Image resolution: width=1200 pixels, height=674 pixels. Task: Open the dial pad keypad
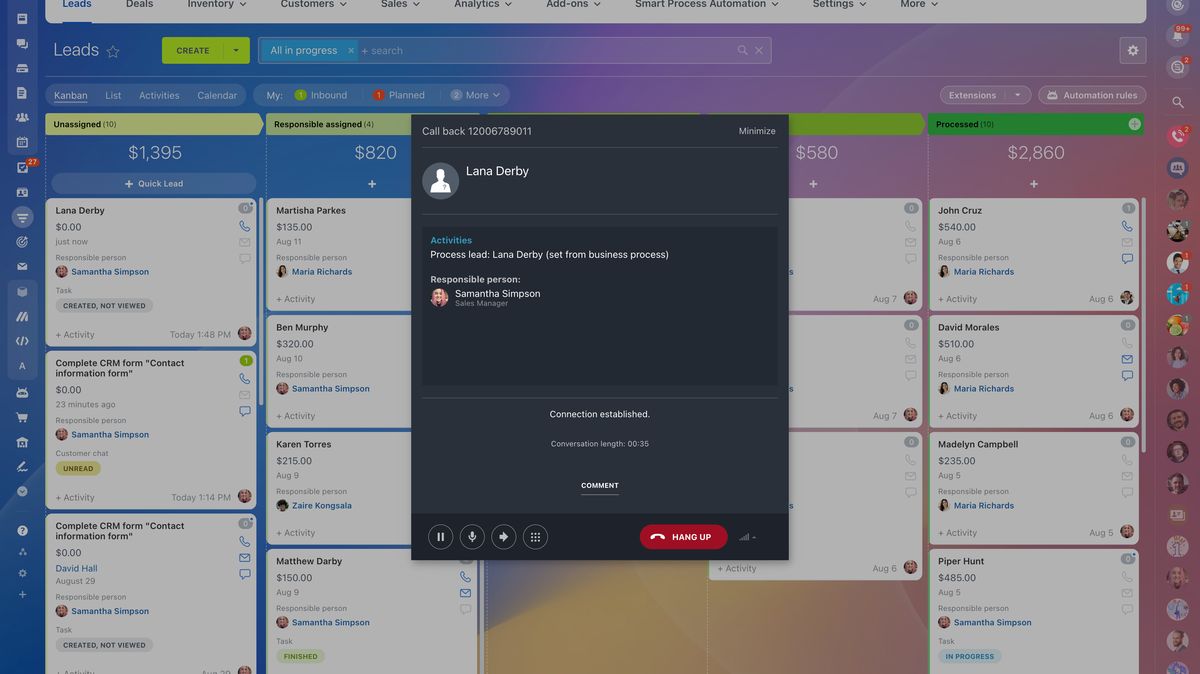[x=535, y=537]
